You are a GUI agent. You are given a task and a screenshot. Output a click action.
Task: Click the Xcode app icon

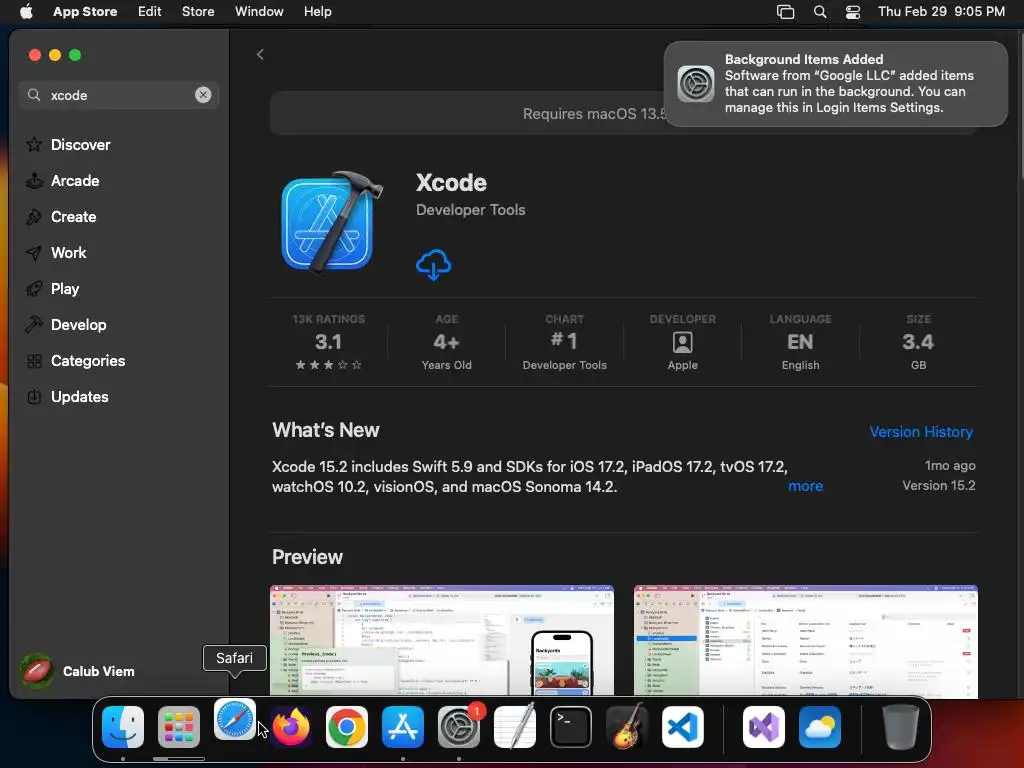coord(332,222)
